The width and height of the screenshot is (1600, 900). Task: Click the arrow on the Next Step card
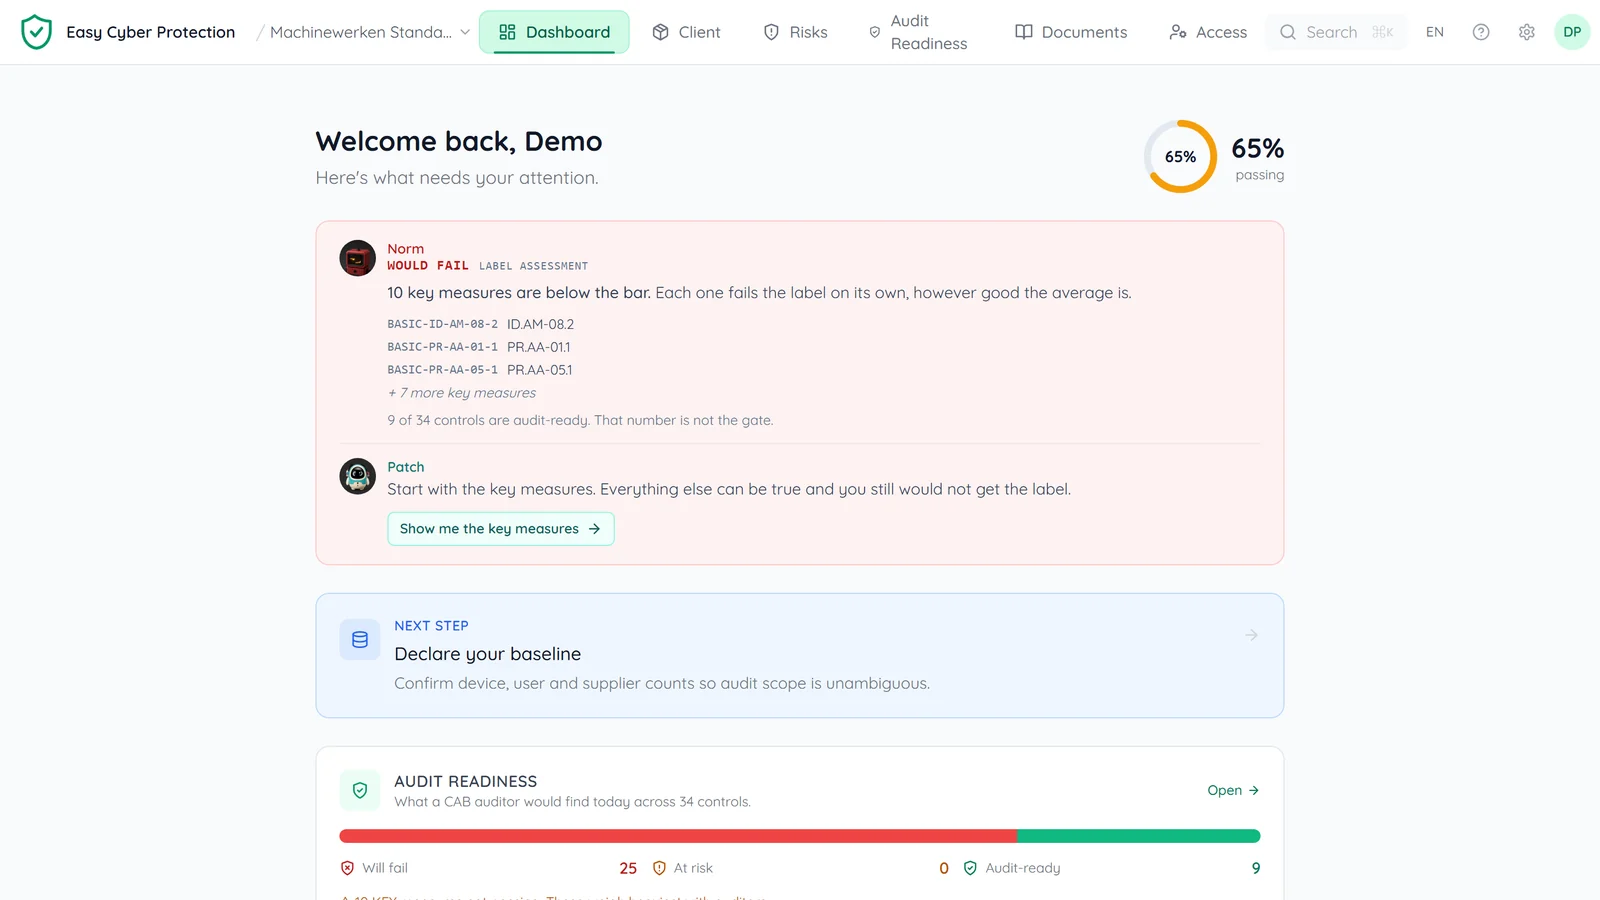coord(1251,635)
